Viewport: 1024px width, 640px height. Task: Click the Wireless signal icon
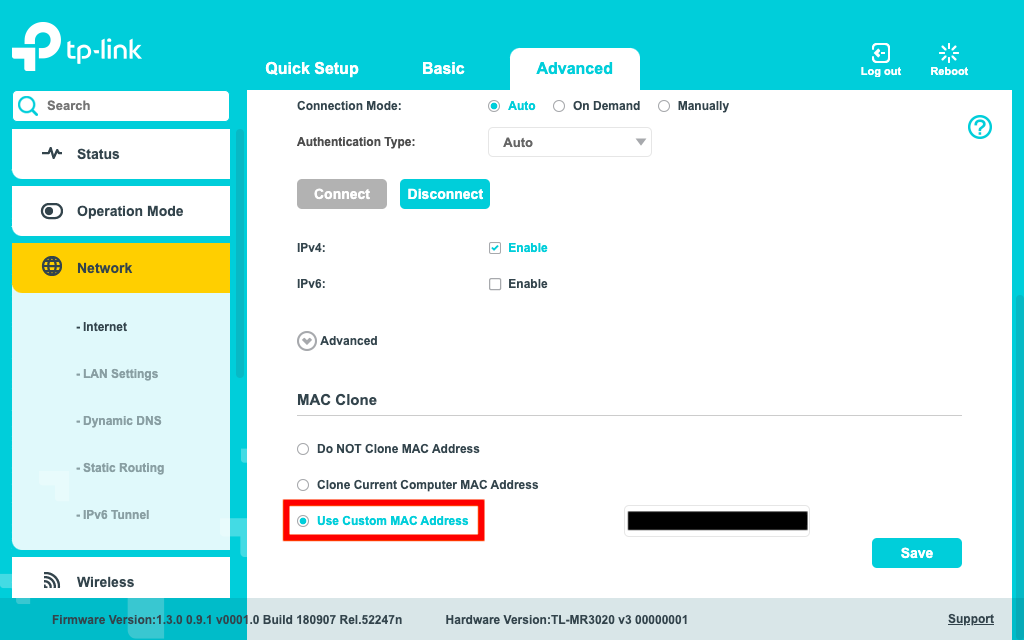pos(52,581)
